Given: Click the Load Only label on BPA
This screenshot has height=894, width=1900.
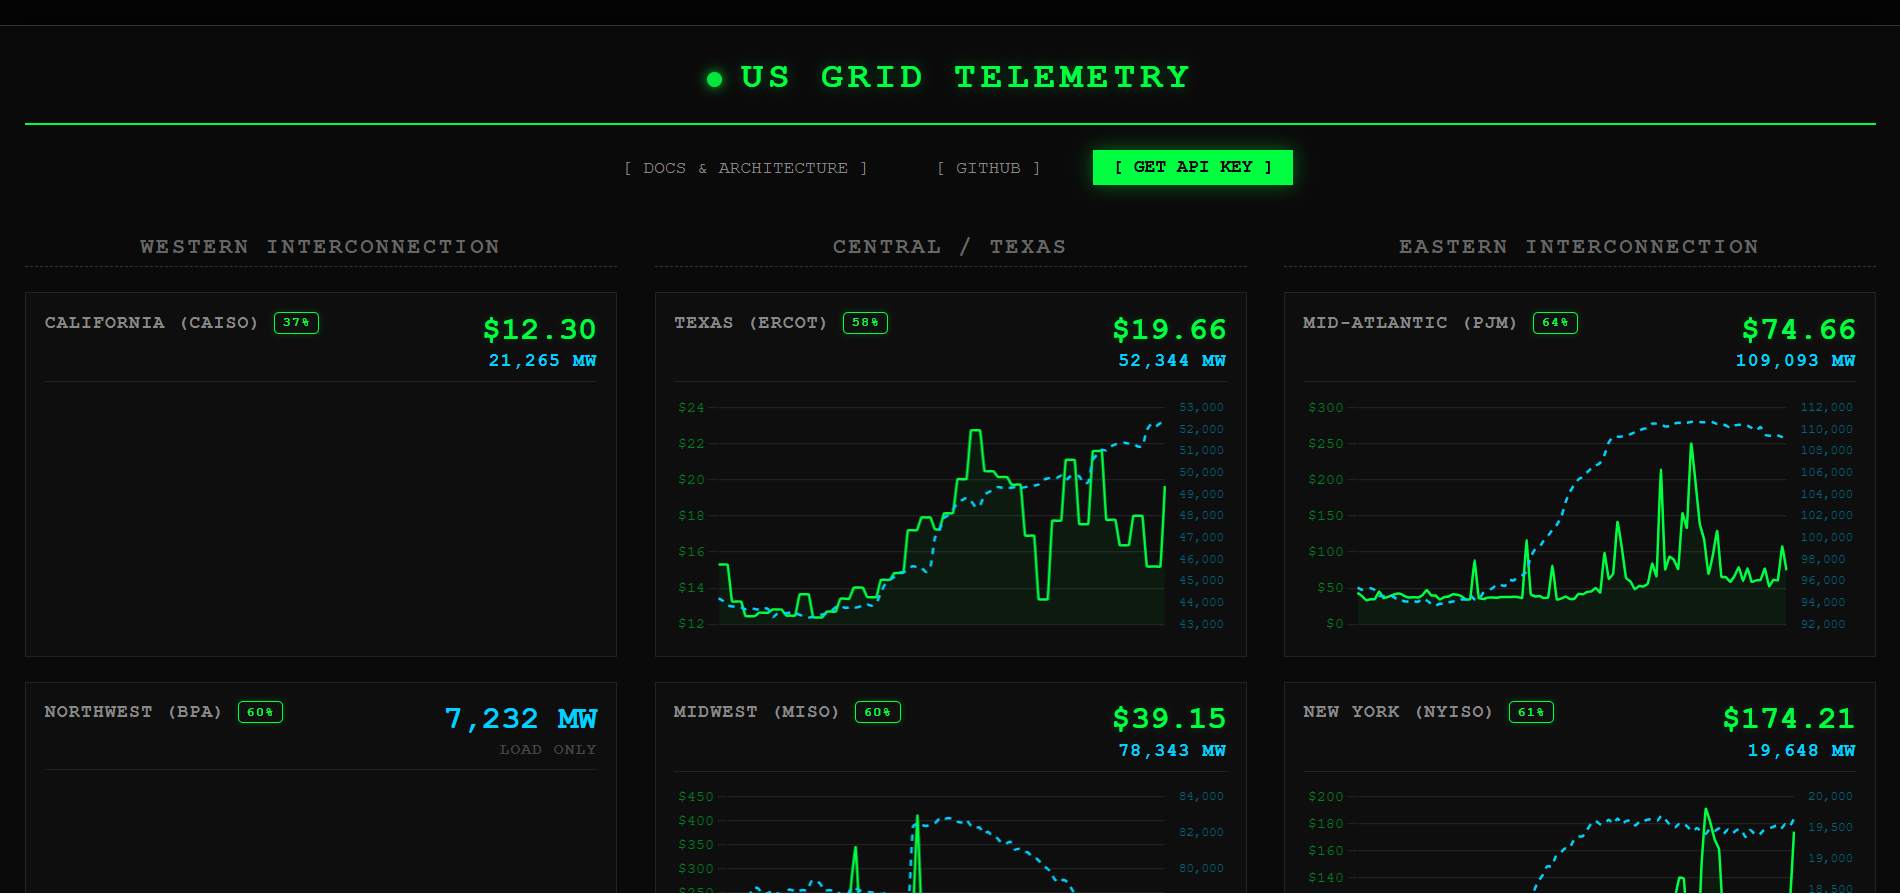Looking at the screenshot, I should click(548, 749).
